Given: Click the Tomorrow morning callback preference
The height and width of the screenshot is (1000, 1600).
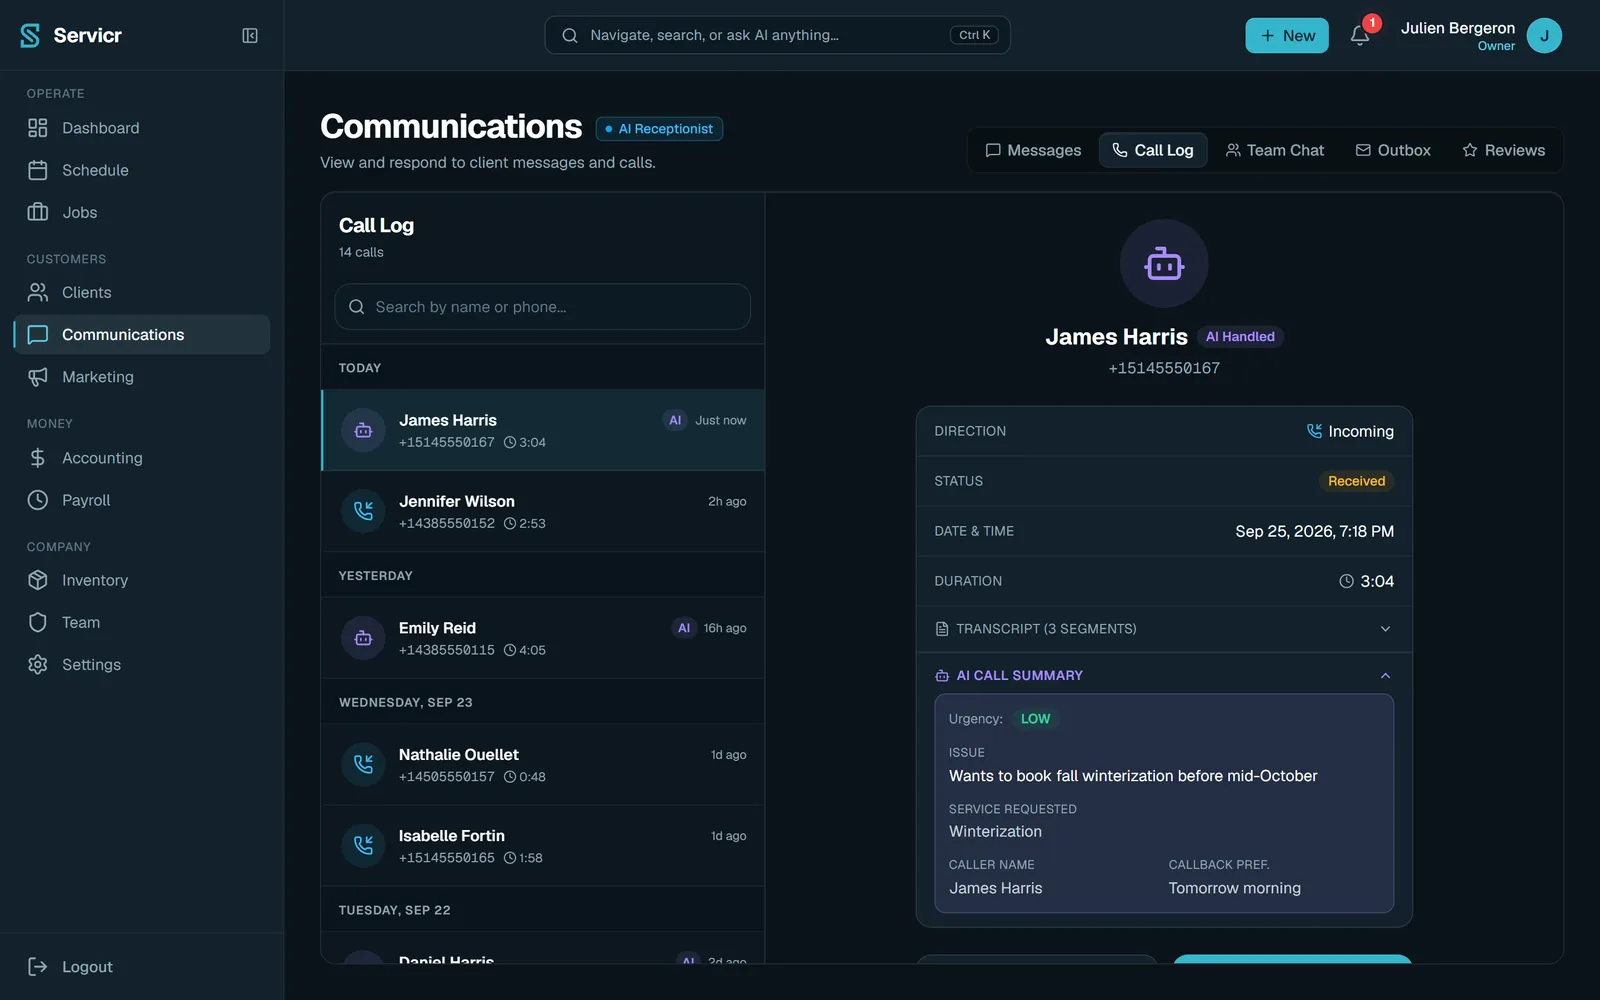Looking at the screenshot, I should coord(1234,888).
